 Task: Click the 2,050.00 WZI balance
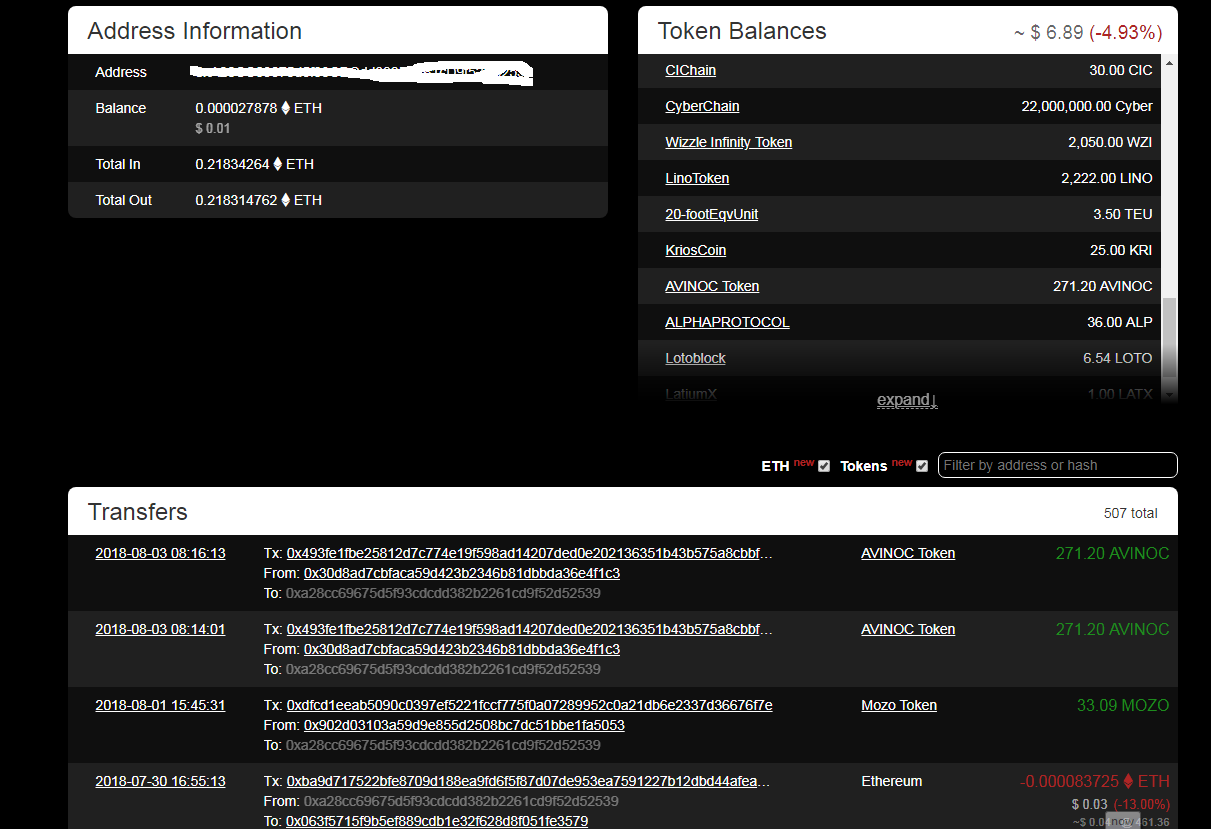click(1110, 142)
